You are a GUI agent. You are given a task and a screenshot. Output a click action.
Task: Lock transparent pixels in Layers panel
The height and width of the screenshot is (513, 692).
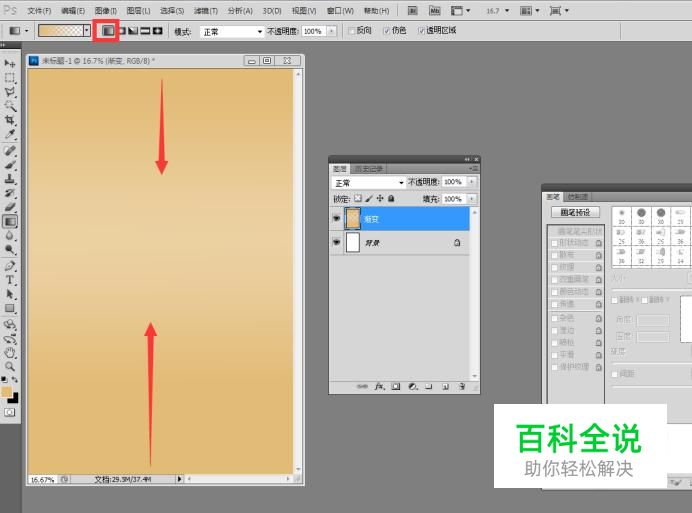point(358,199)
